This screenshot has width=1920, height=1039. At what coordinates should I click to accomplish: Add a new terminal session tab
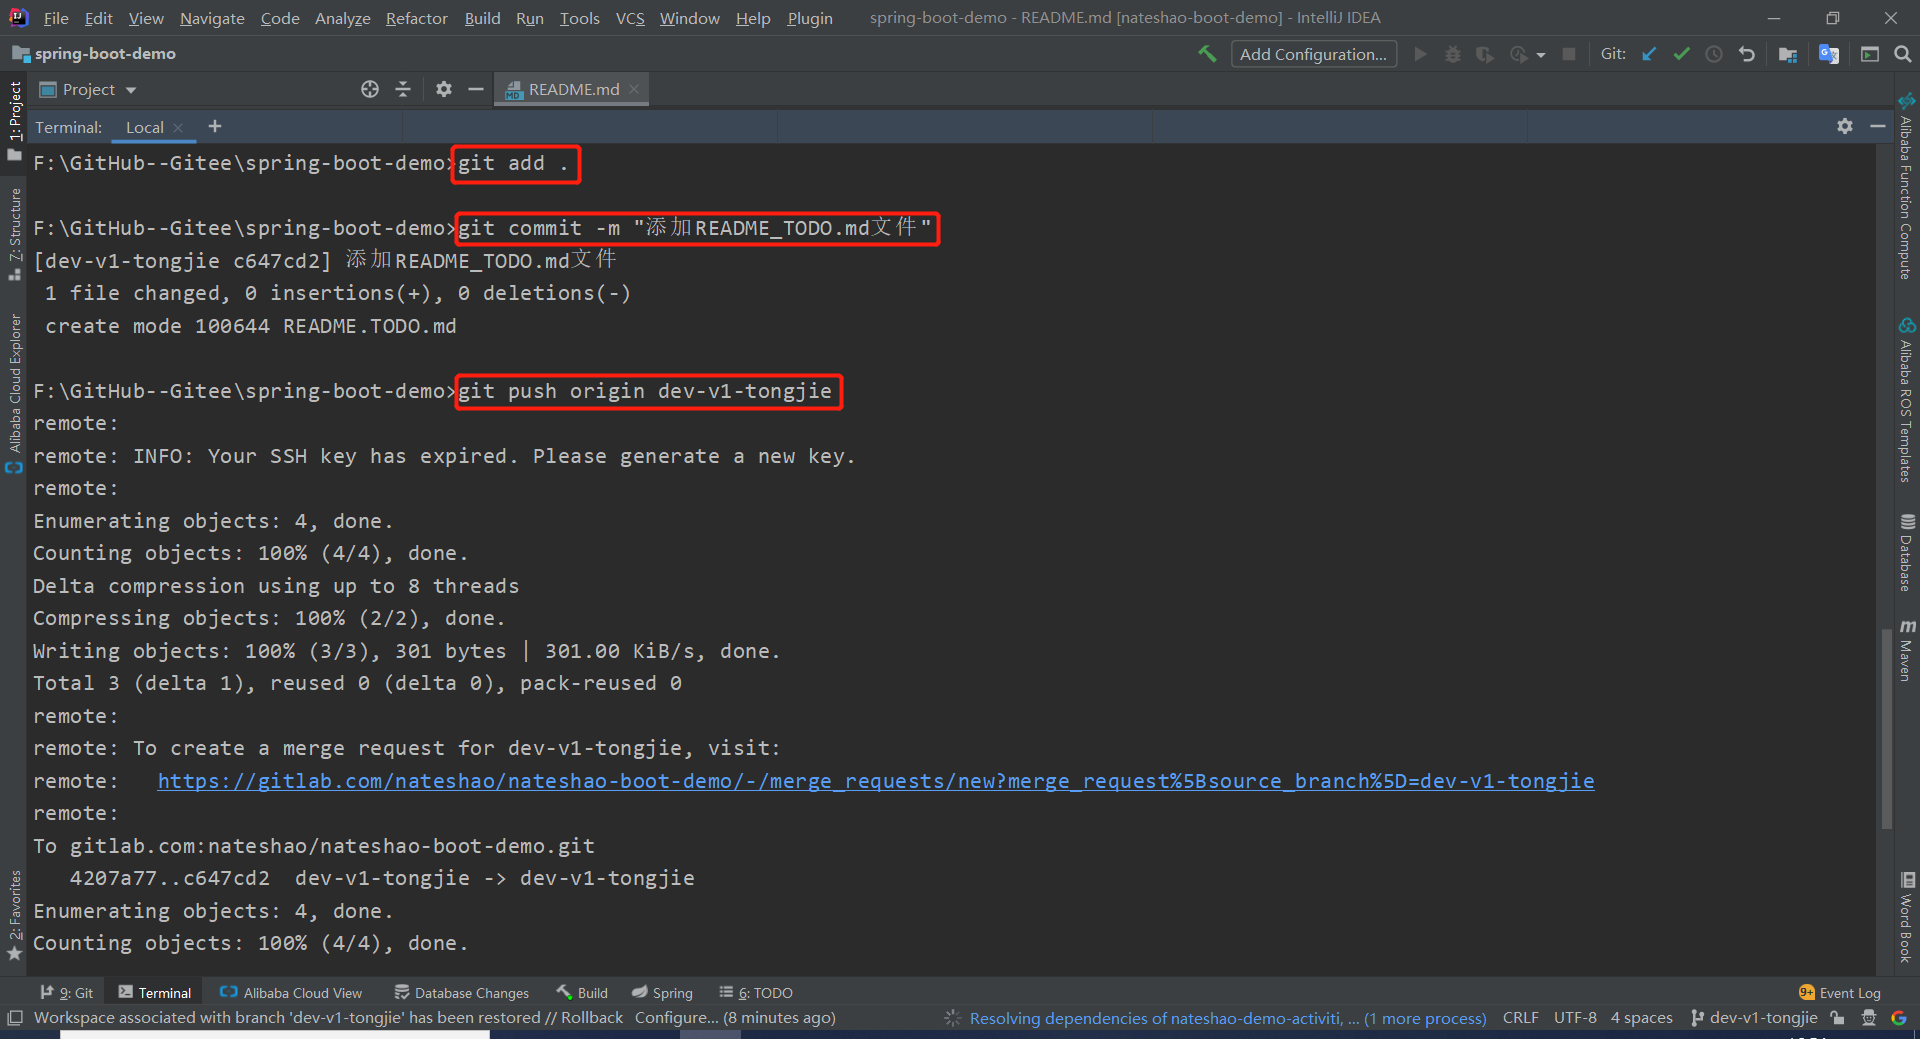pos(215,126)
